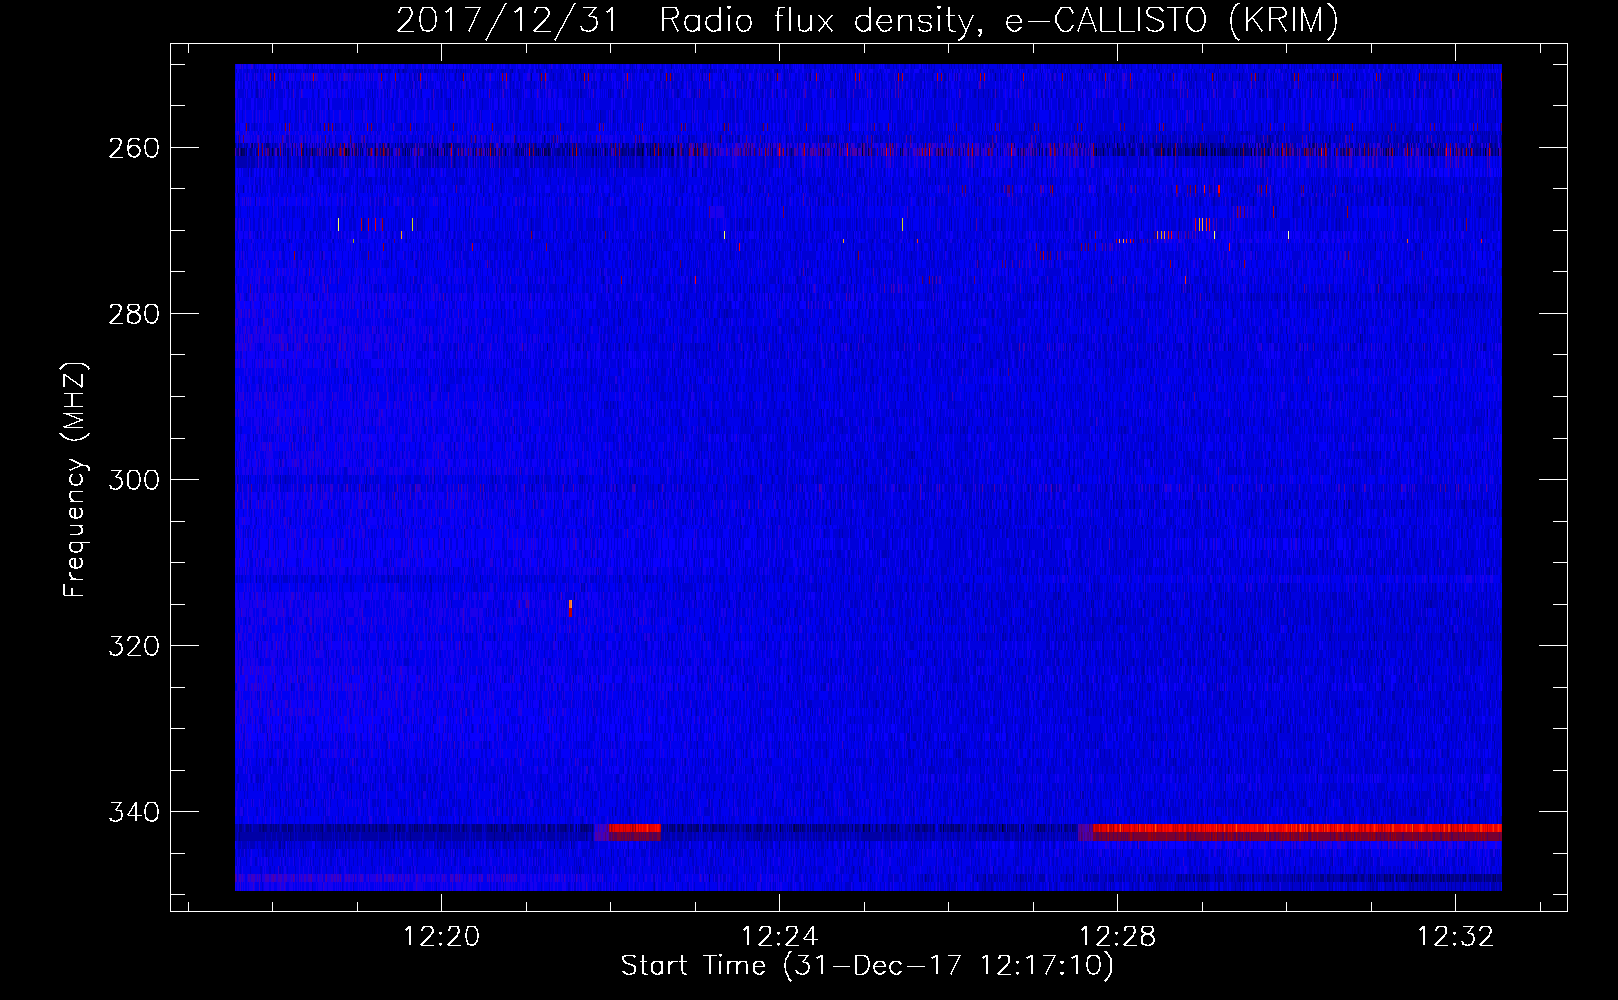
Task: Click the 300 frequency tick label
Action: click(x=133, y=480)
